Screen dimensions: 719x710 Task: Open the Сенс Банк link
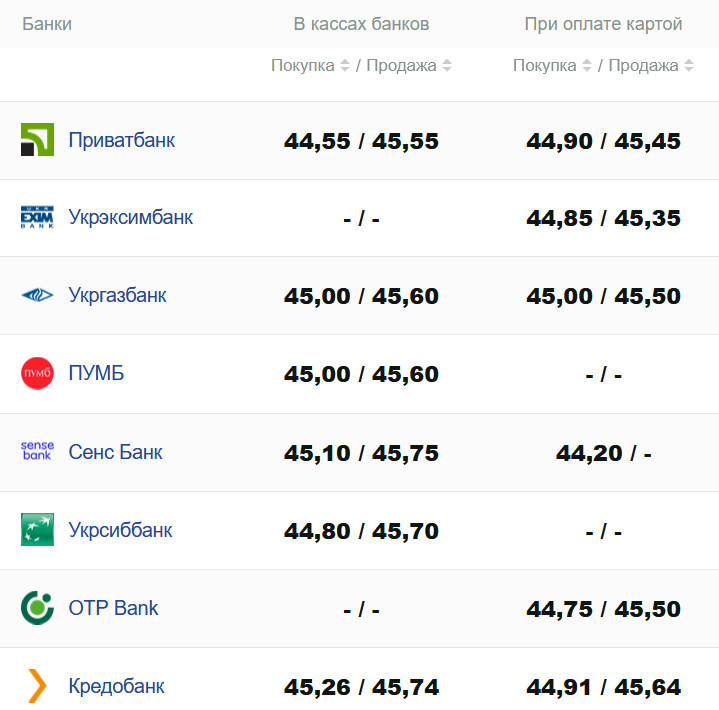[115, 452]
